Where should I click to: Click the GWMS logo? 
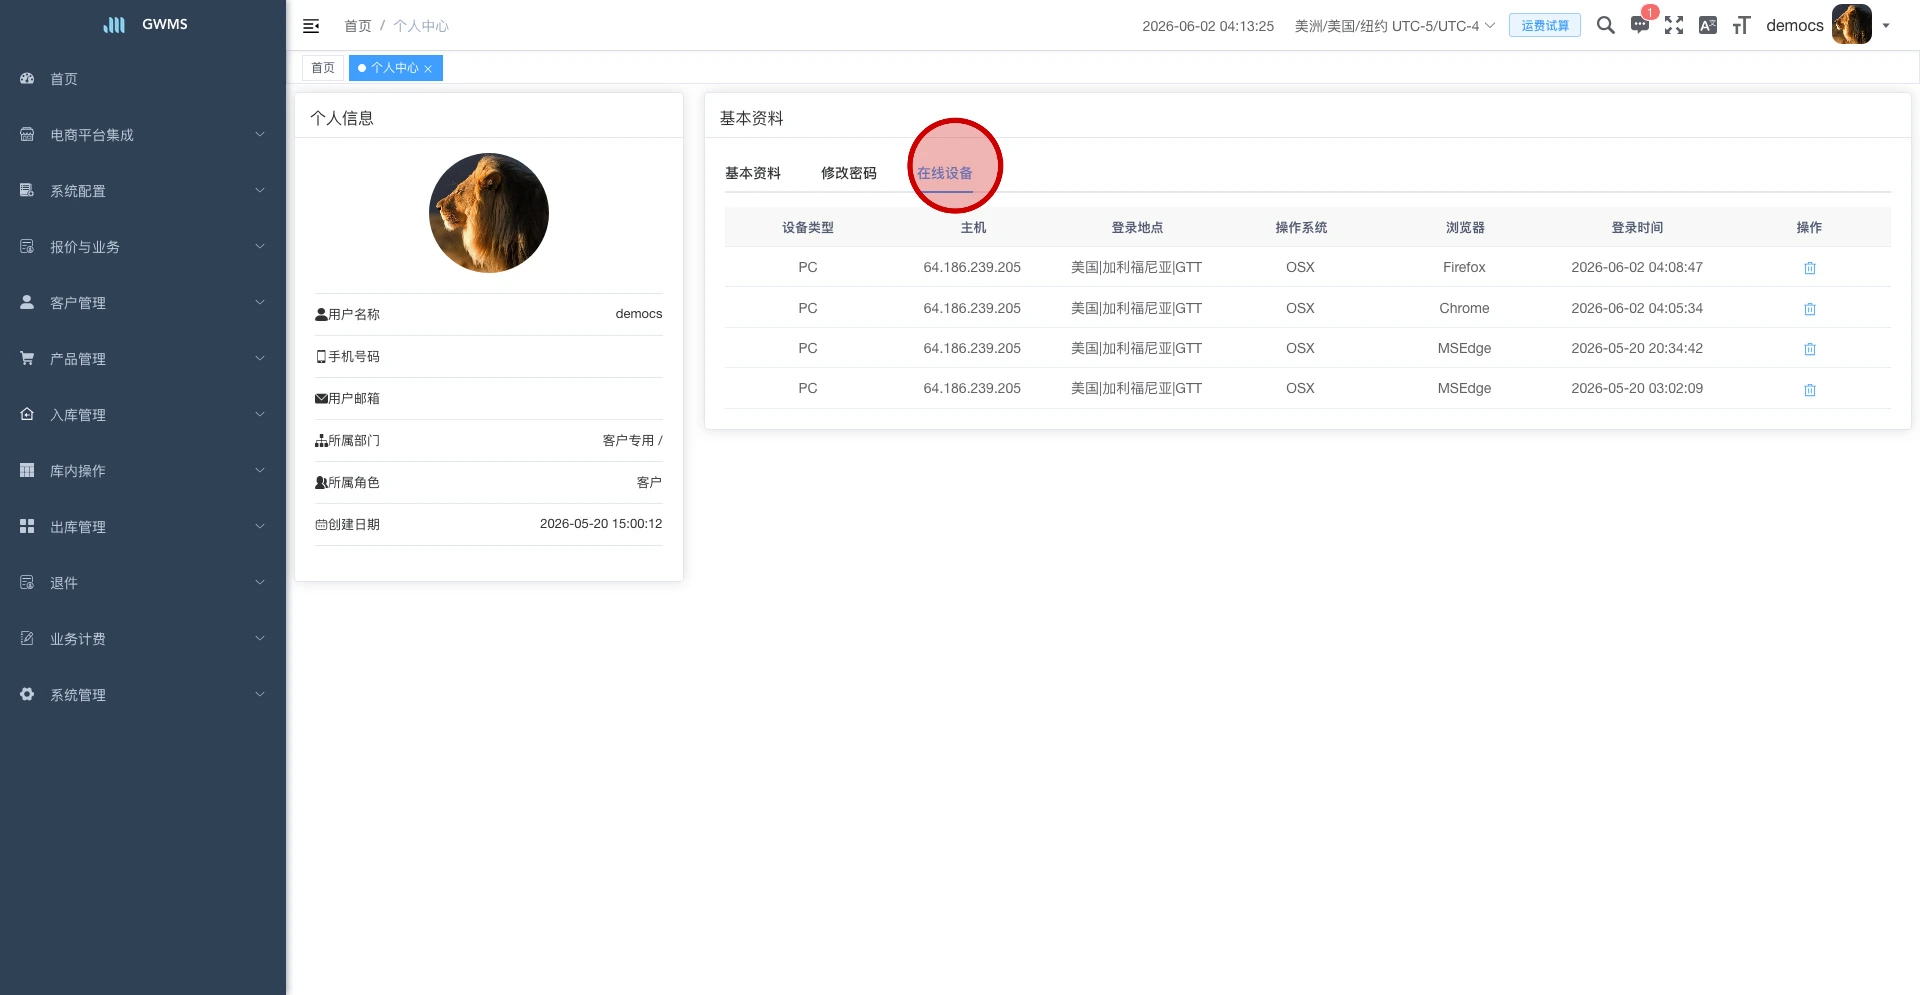click(x=145, y=24)
